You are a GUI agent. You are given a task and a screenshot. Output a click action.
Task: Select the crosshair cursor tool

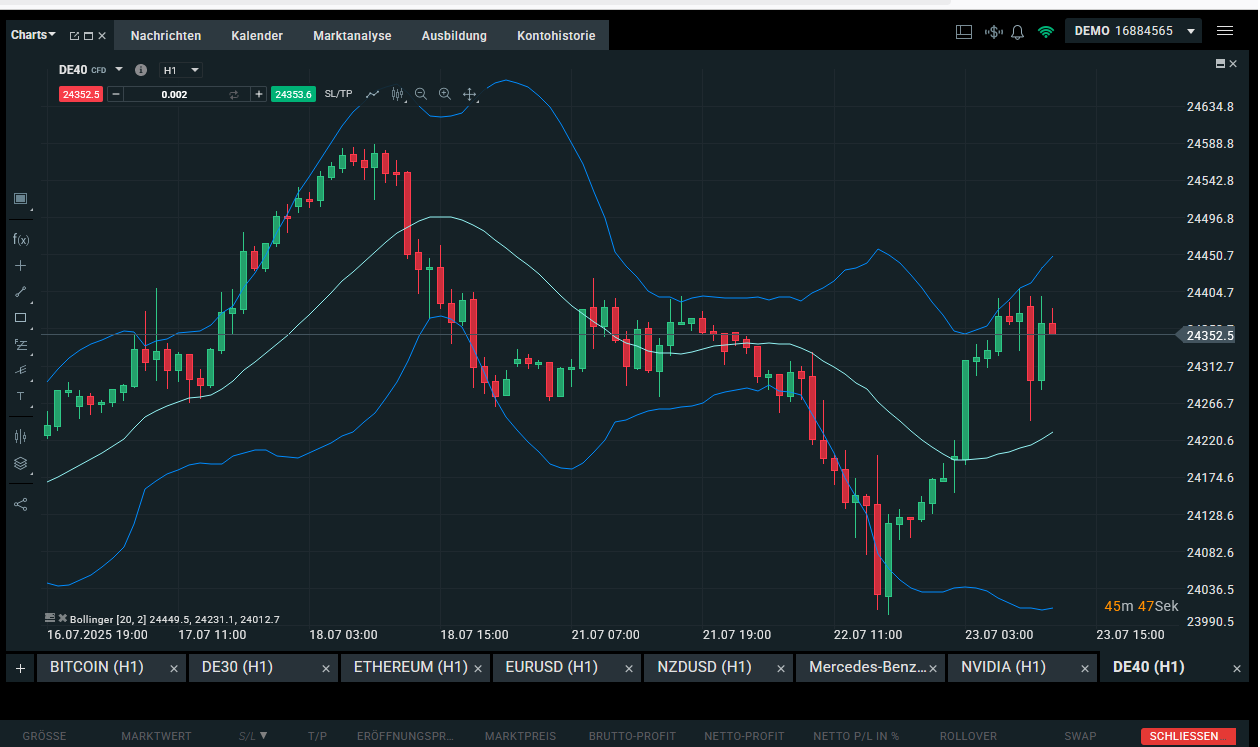coord(20,265)
